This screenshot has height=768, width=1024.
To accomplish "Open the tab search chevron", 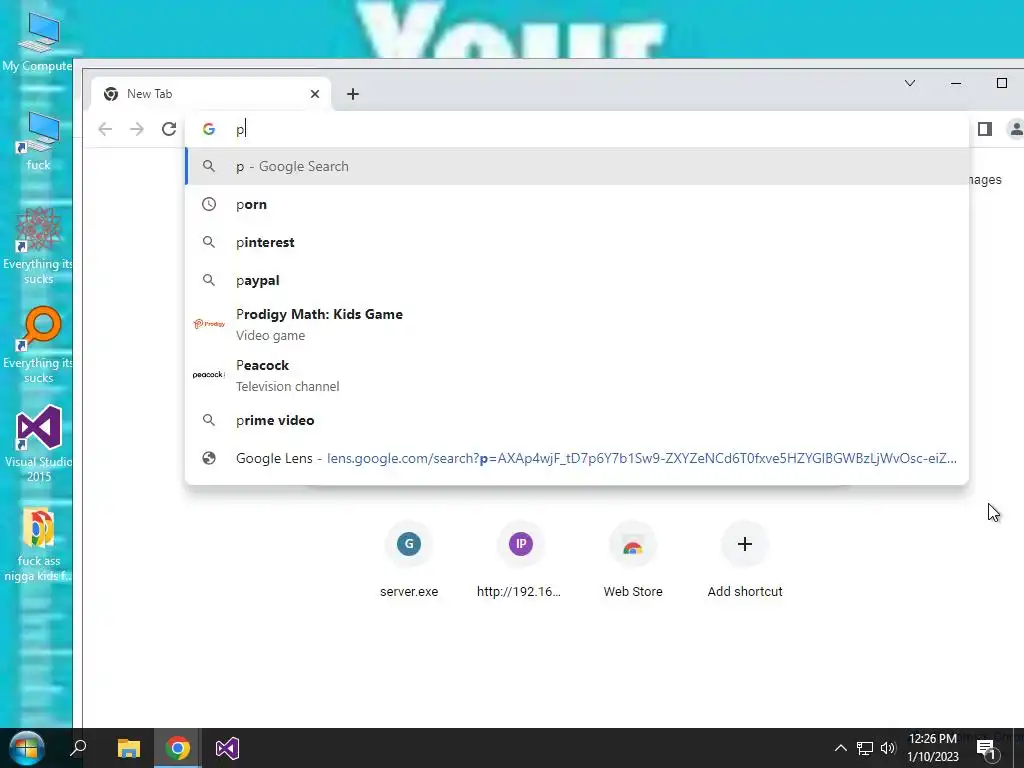I will 910,83.
